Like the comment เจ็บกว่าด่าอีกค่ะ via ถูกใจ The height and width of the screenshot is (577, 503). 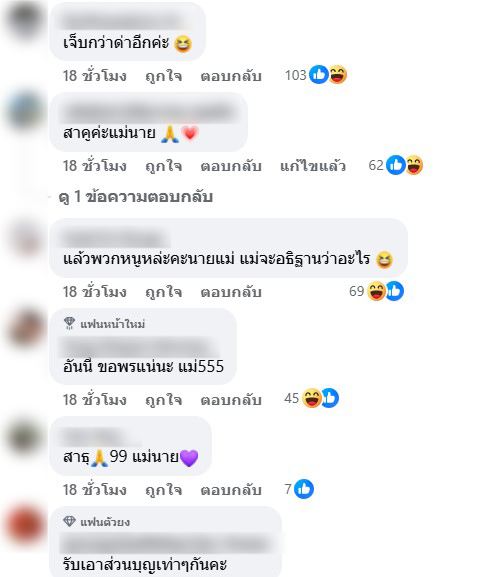[x=163, y=76]
